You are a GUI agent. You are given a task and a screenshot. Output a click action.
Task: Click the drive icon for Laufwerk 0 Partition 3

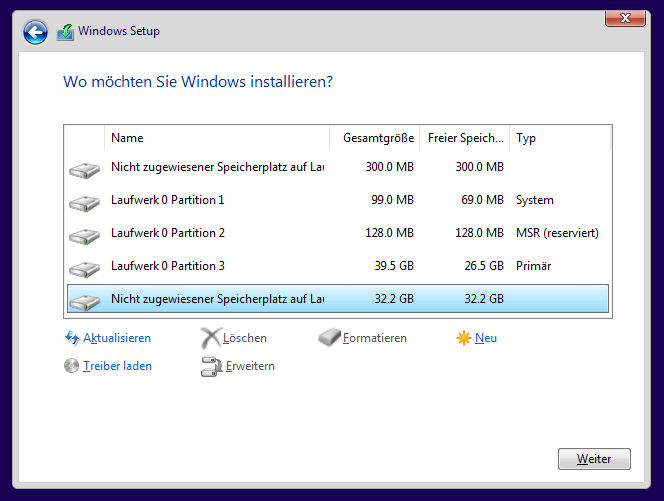tap(84, 270)
